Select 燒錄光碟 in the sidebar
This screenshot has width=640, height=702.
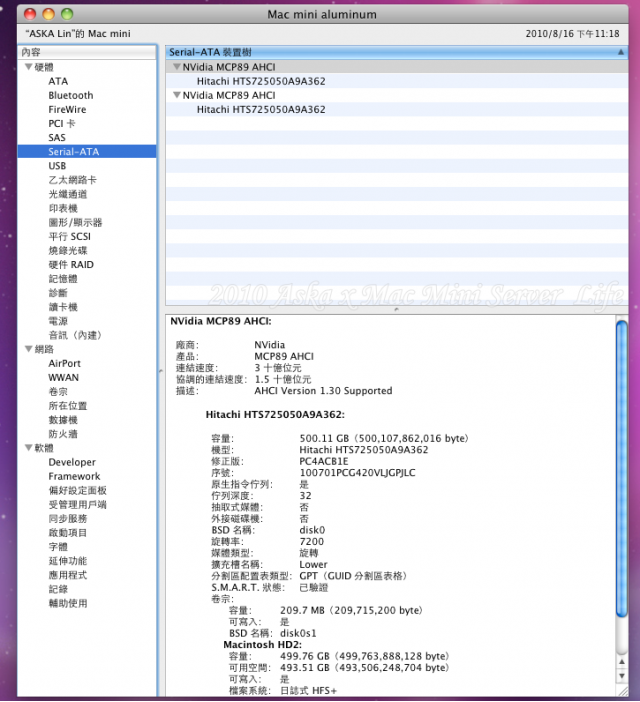tap(68, 251)
